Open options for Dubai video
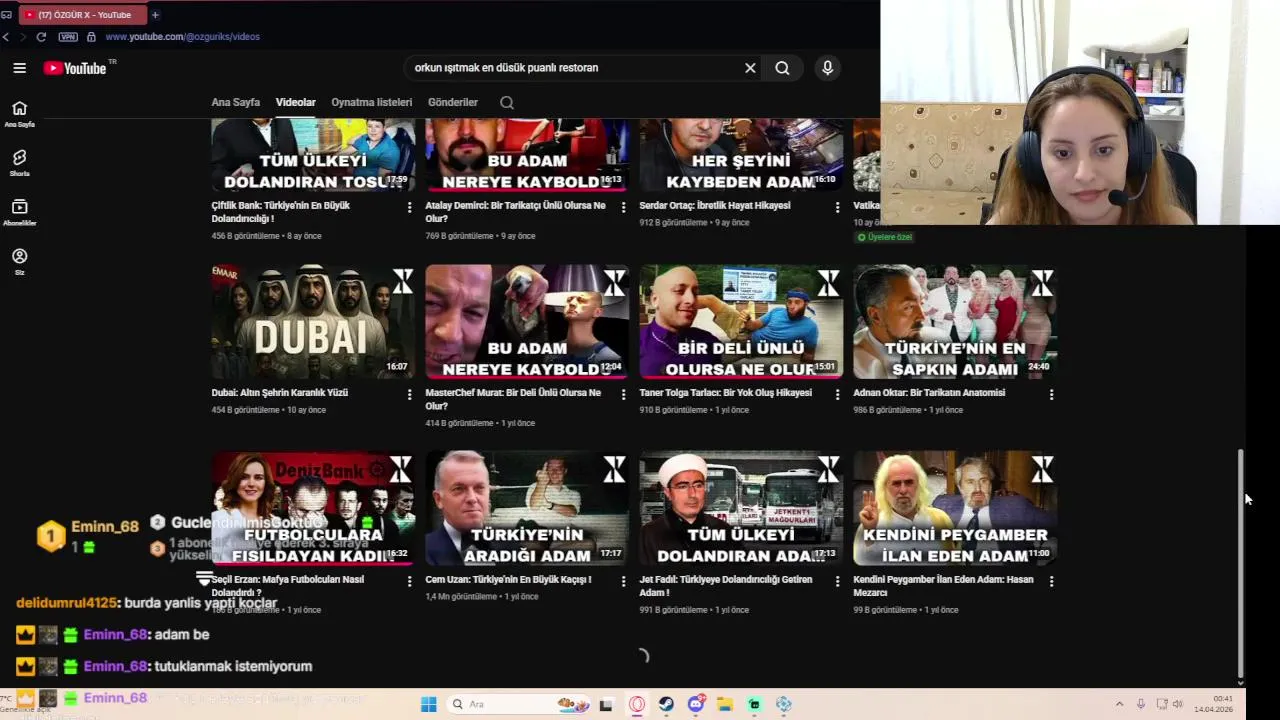Screen dimensions: 1280x720 pos(409,395)
